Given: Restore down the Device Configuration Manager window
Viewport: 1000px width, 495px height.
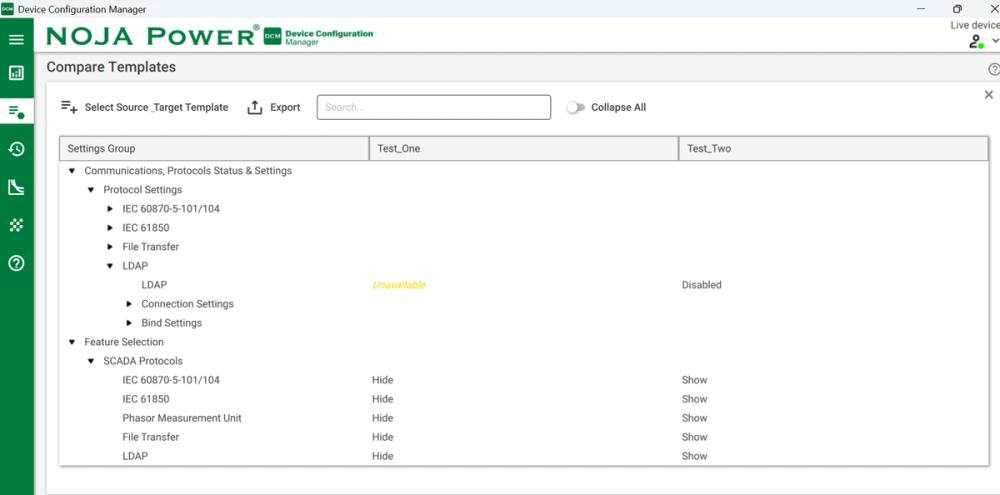Looking at the screenshot, I should click(957, 9).
